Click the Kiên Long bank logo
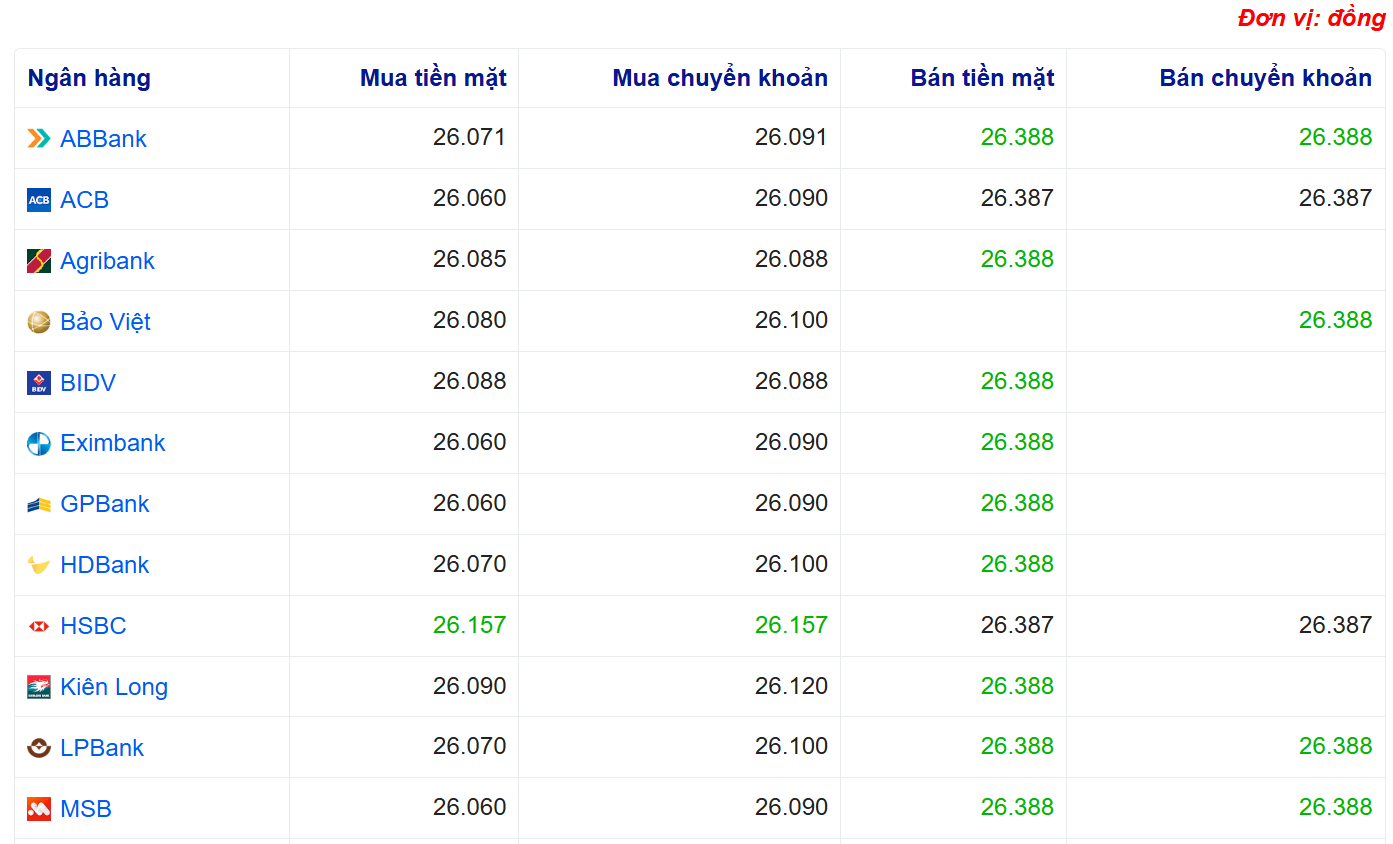The image size is (1393, 844). pyautogui.click(x=39, y=688)
